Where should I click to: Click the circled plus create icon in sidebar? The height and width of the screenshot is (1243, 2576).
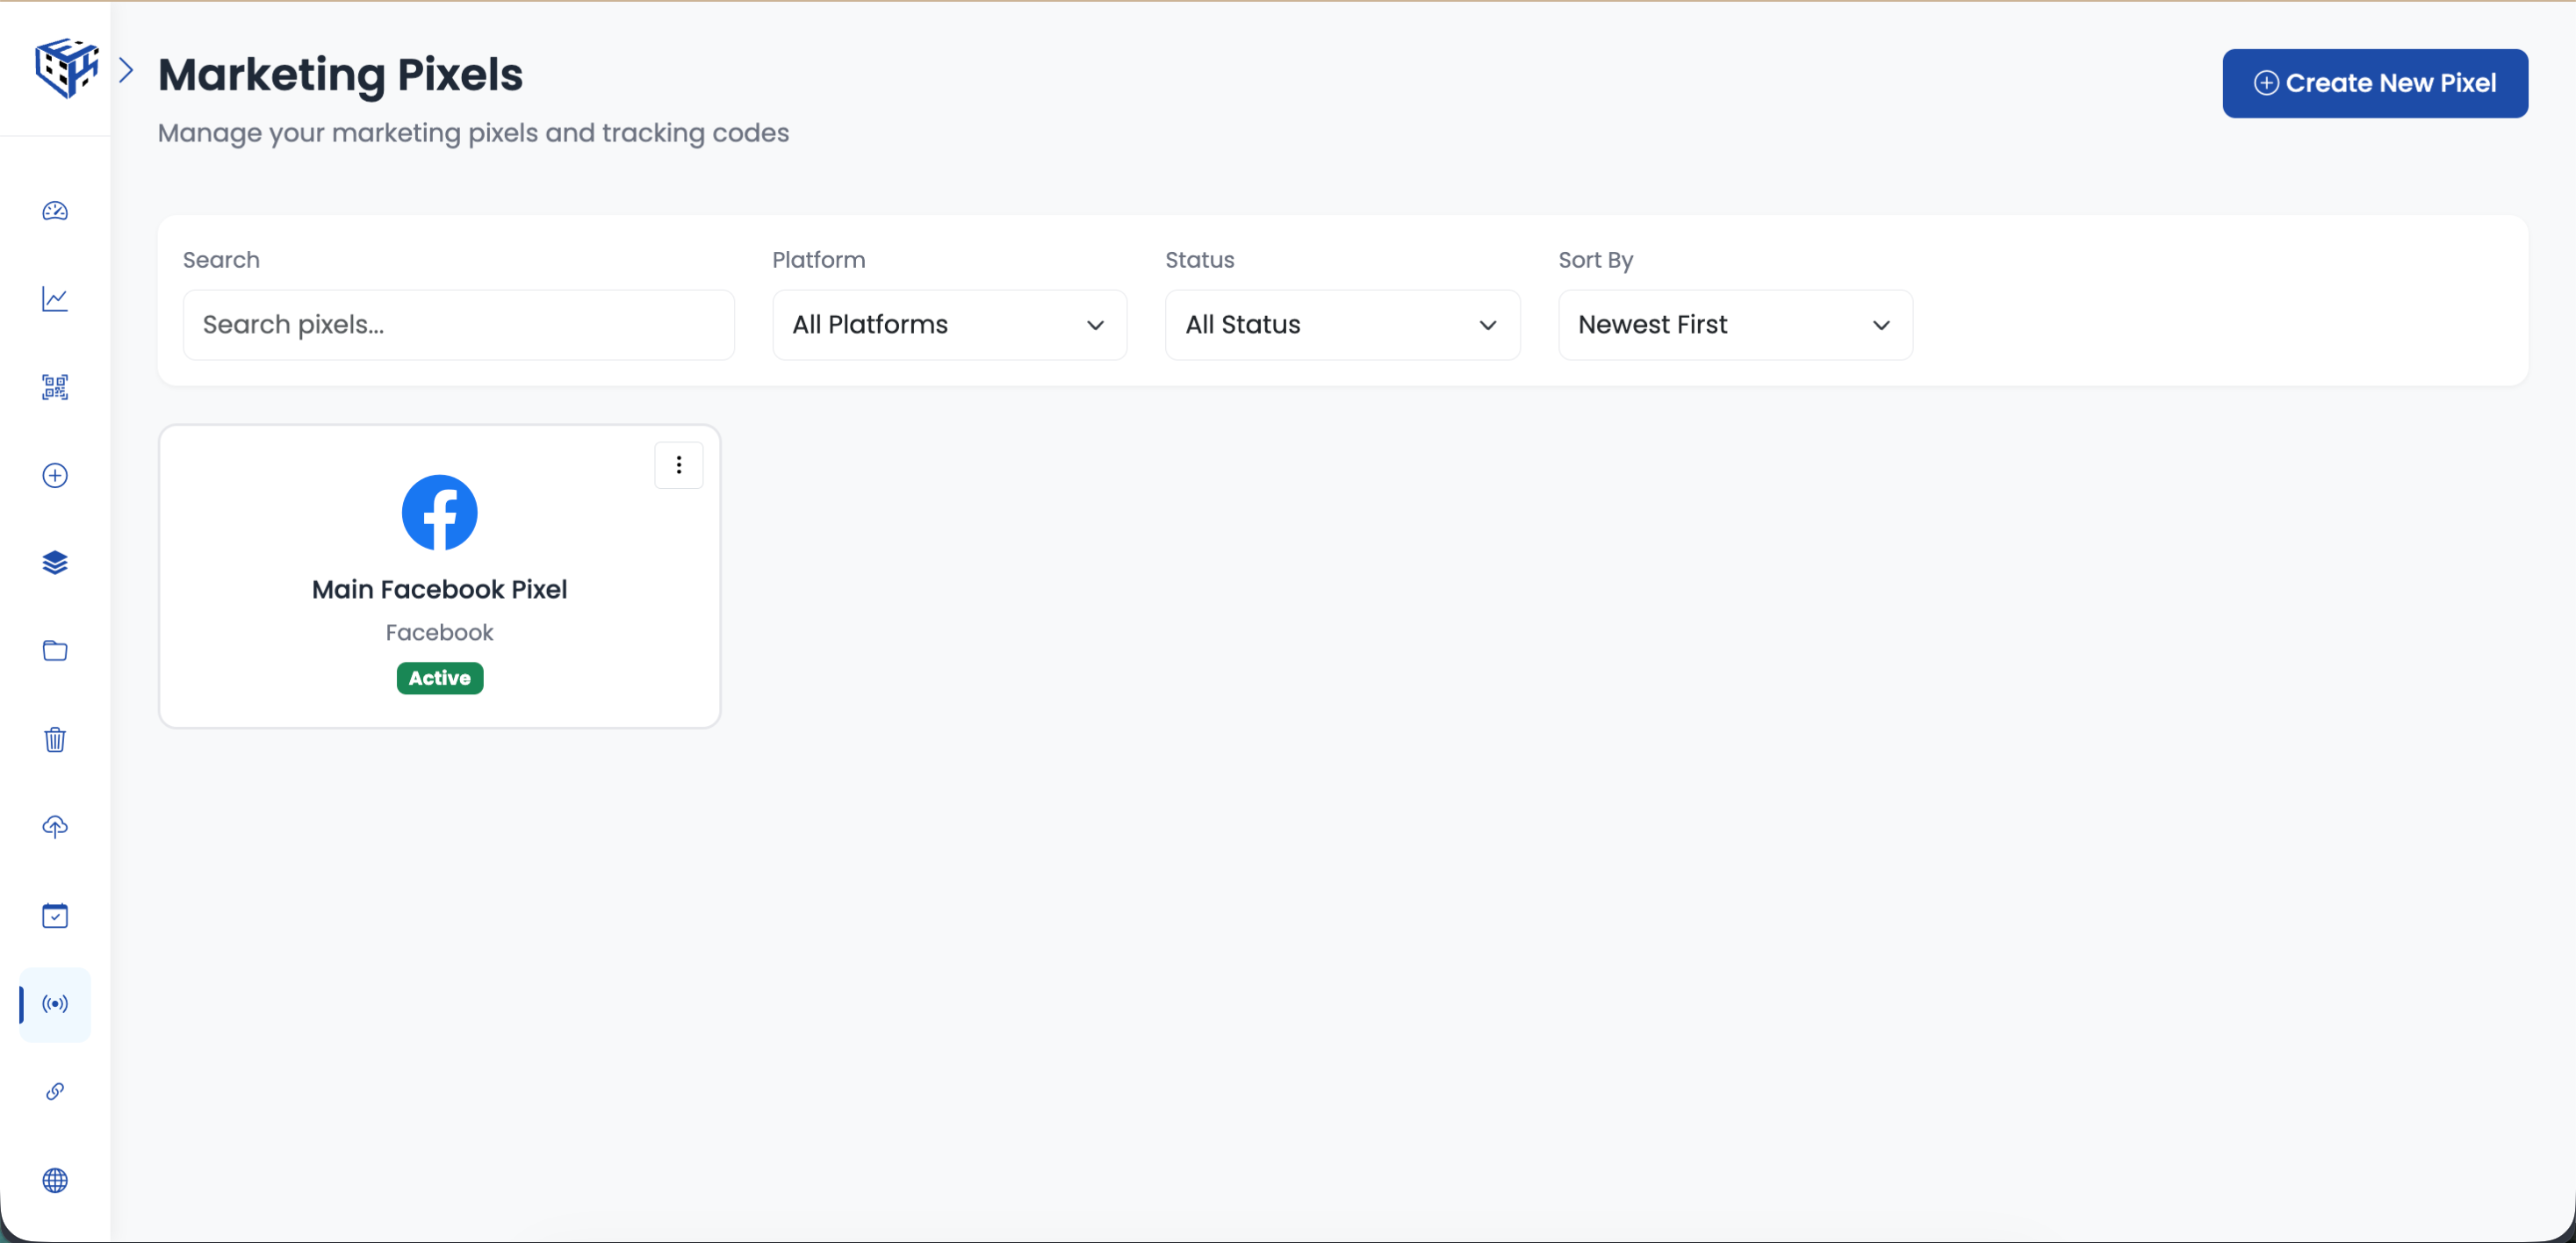pyautogui.click(x=55, y=476)
